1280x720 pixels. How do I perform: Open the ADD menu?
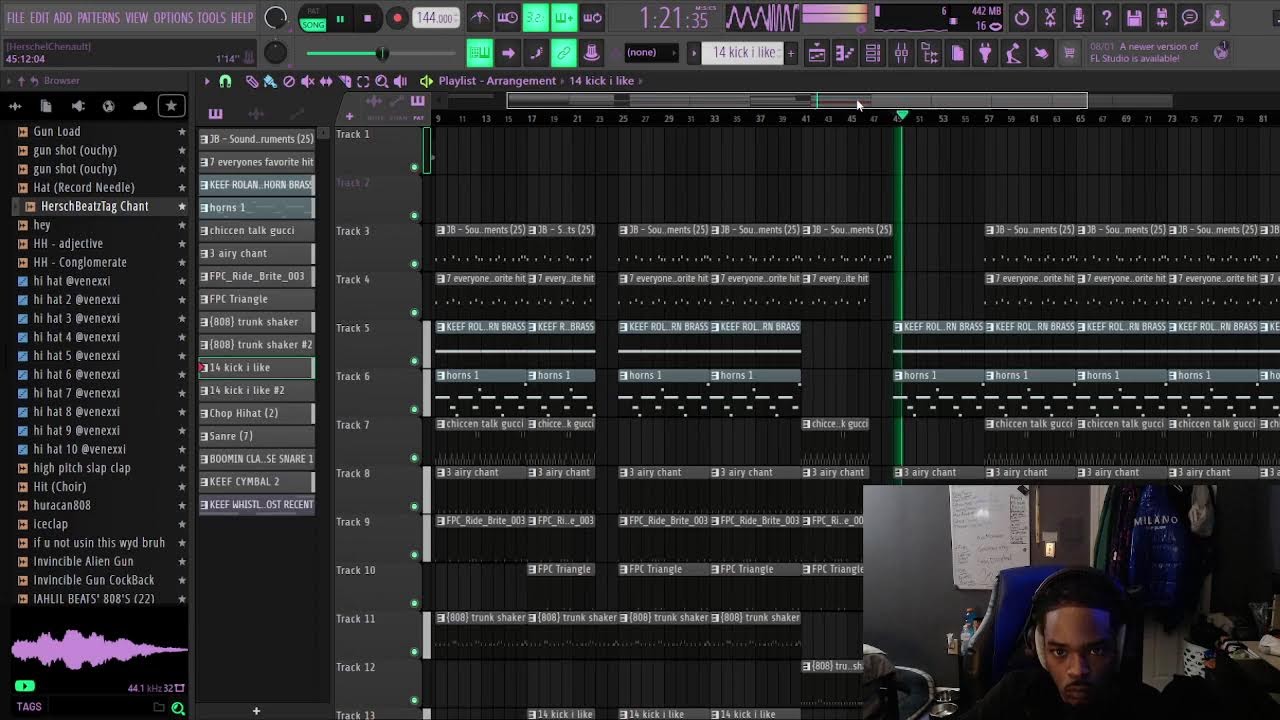[63, 18]
